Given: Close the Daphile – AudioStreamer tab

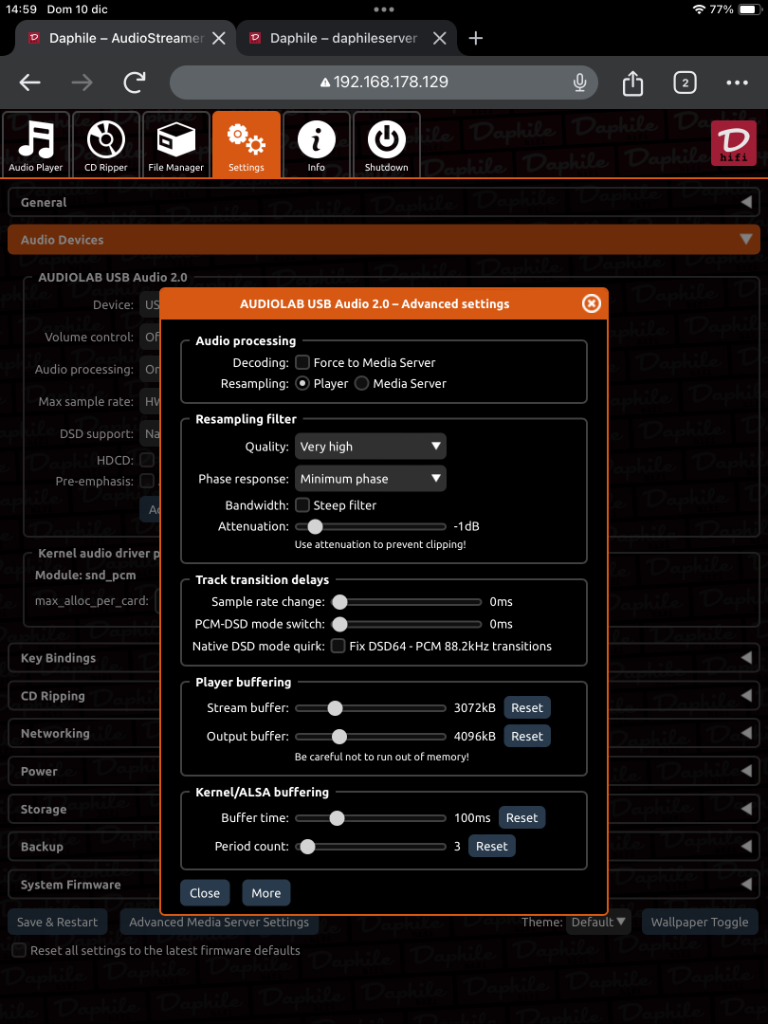Looking at the screenshot, I should pos(219,39).
